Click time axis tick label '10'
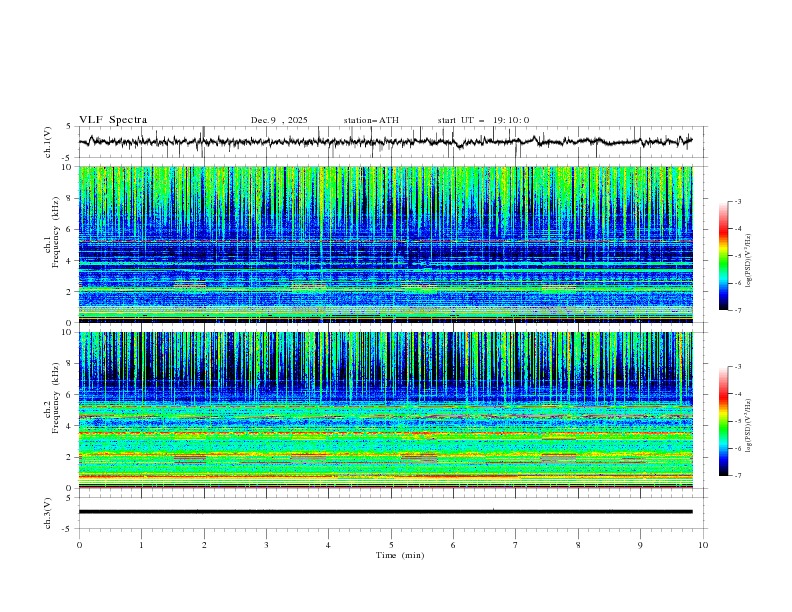The height and width of the screenshot is (612, 792). (703, 545)
